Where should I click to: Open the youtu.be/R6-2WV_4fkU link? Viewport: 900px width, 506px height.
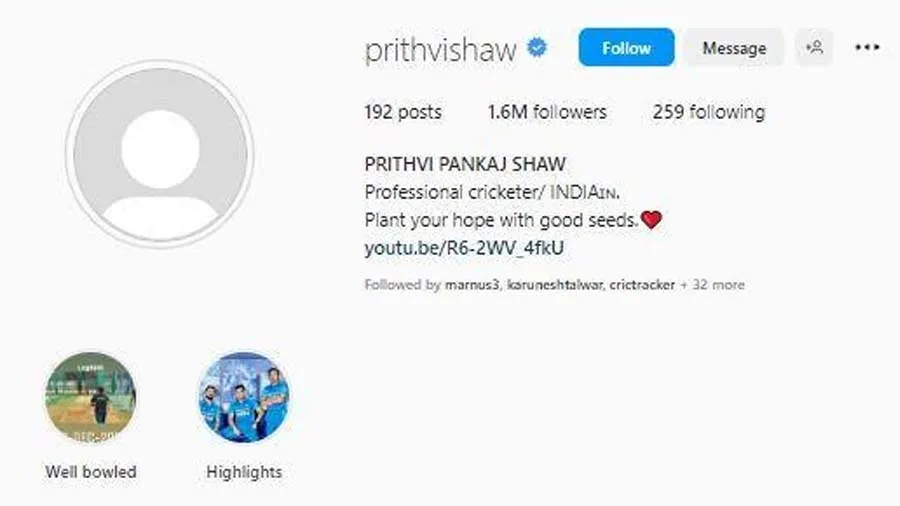coord(464,248)
